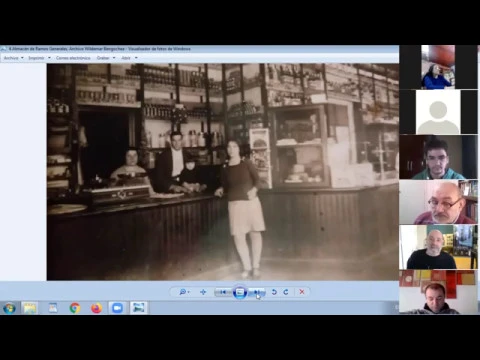This screenshot has width=480, height=360.
Task: Expand the Archivo dropdown arrow
Action: (22, 58)
